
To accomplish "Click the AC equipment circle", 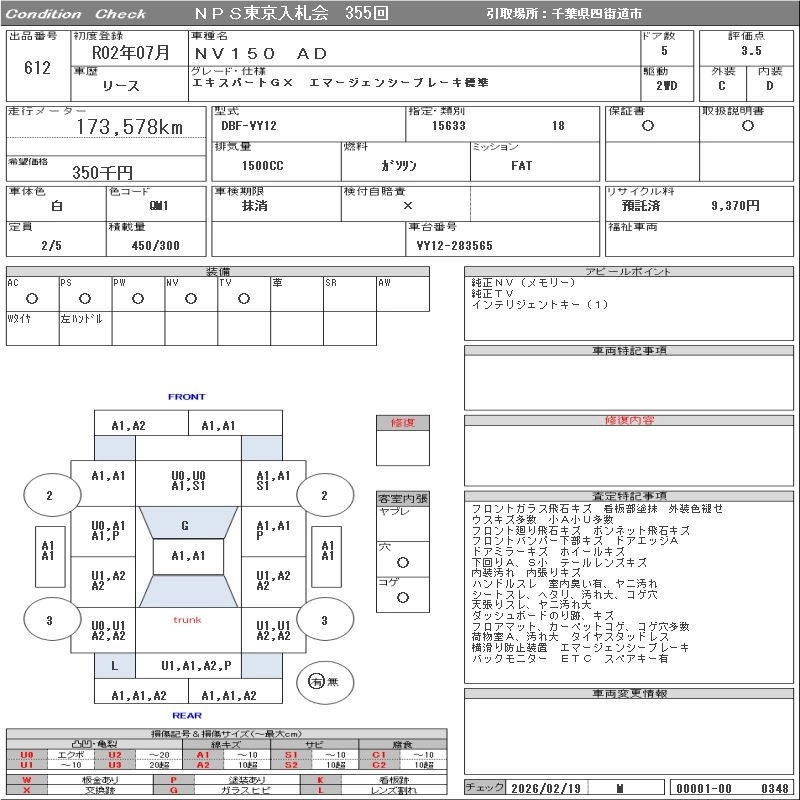I will (32, 298).
